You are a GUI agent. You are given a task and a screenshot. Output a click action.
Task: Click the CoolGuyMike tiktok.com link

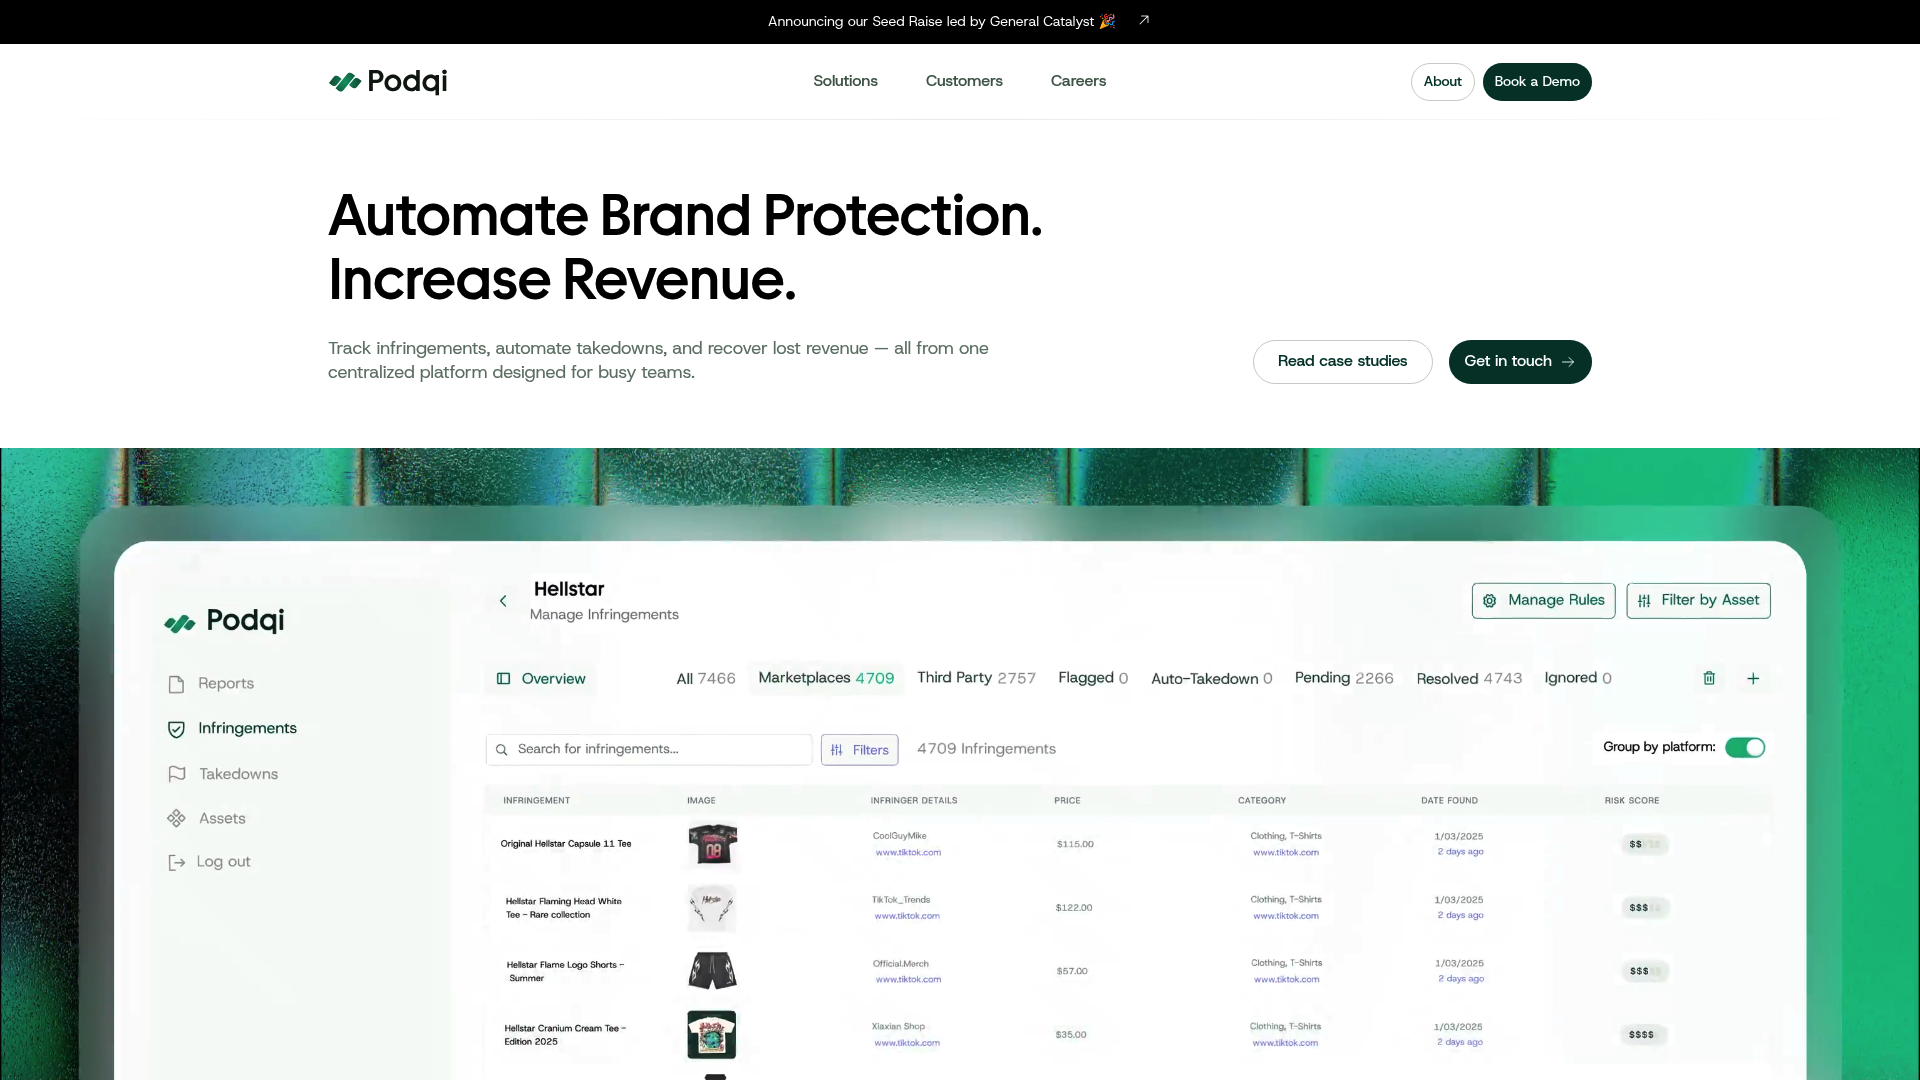point(908,853)
